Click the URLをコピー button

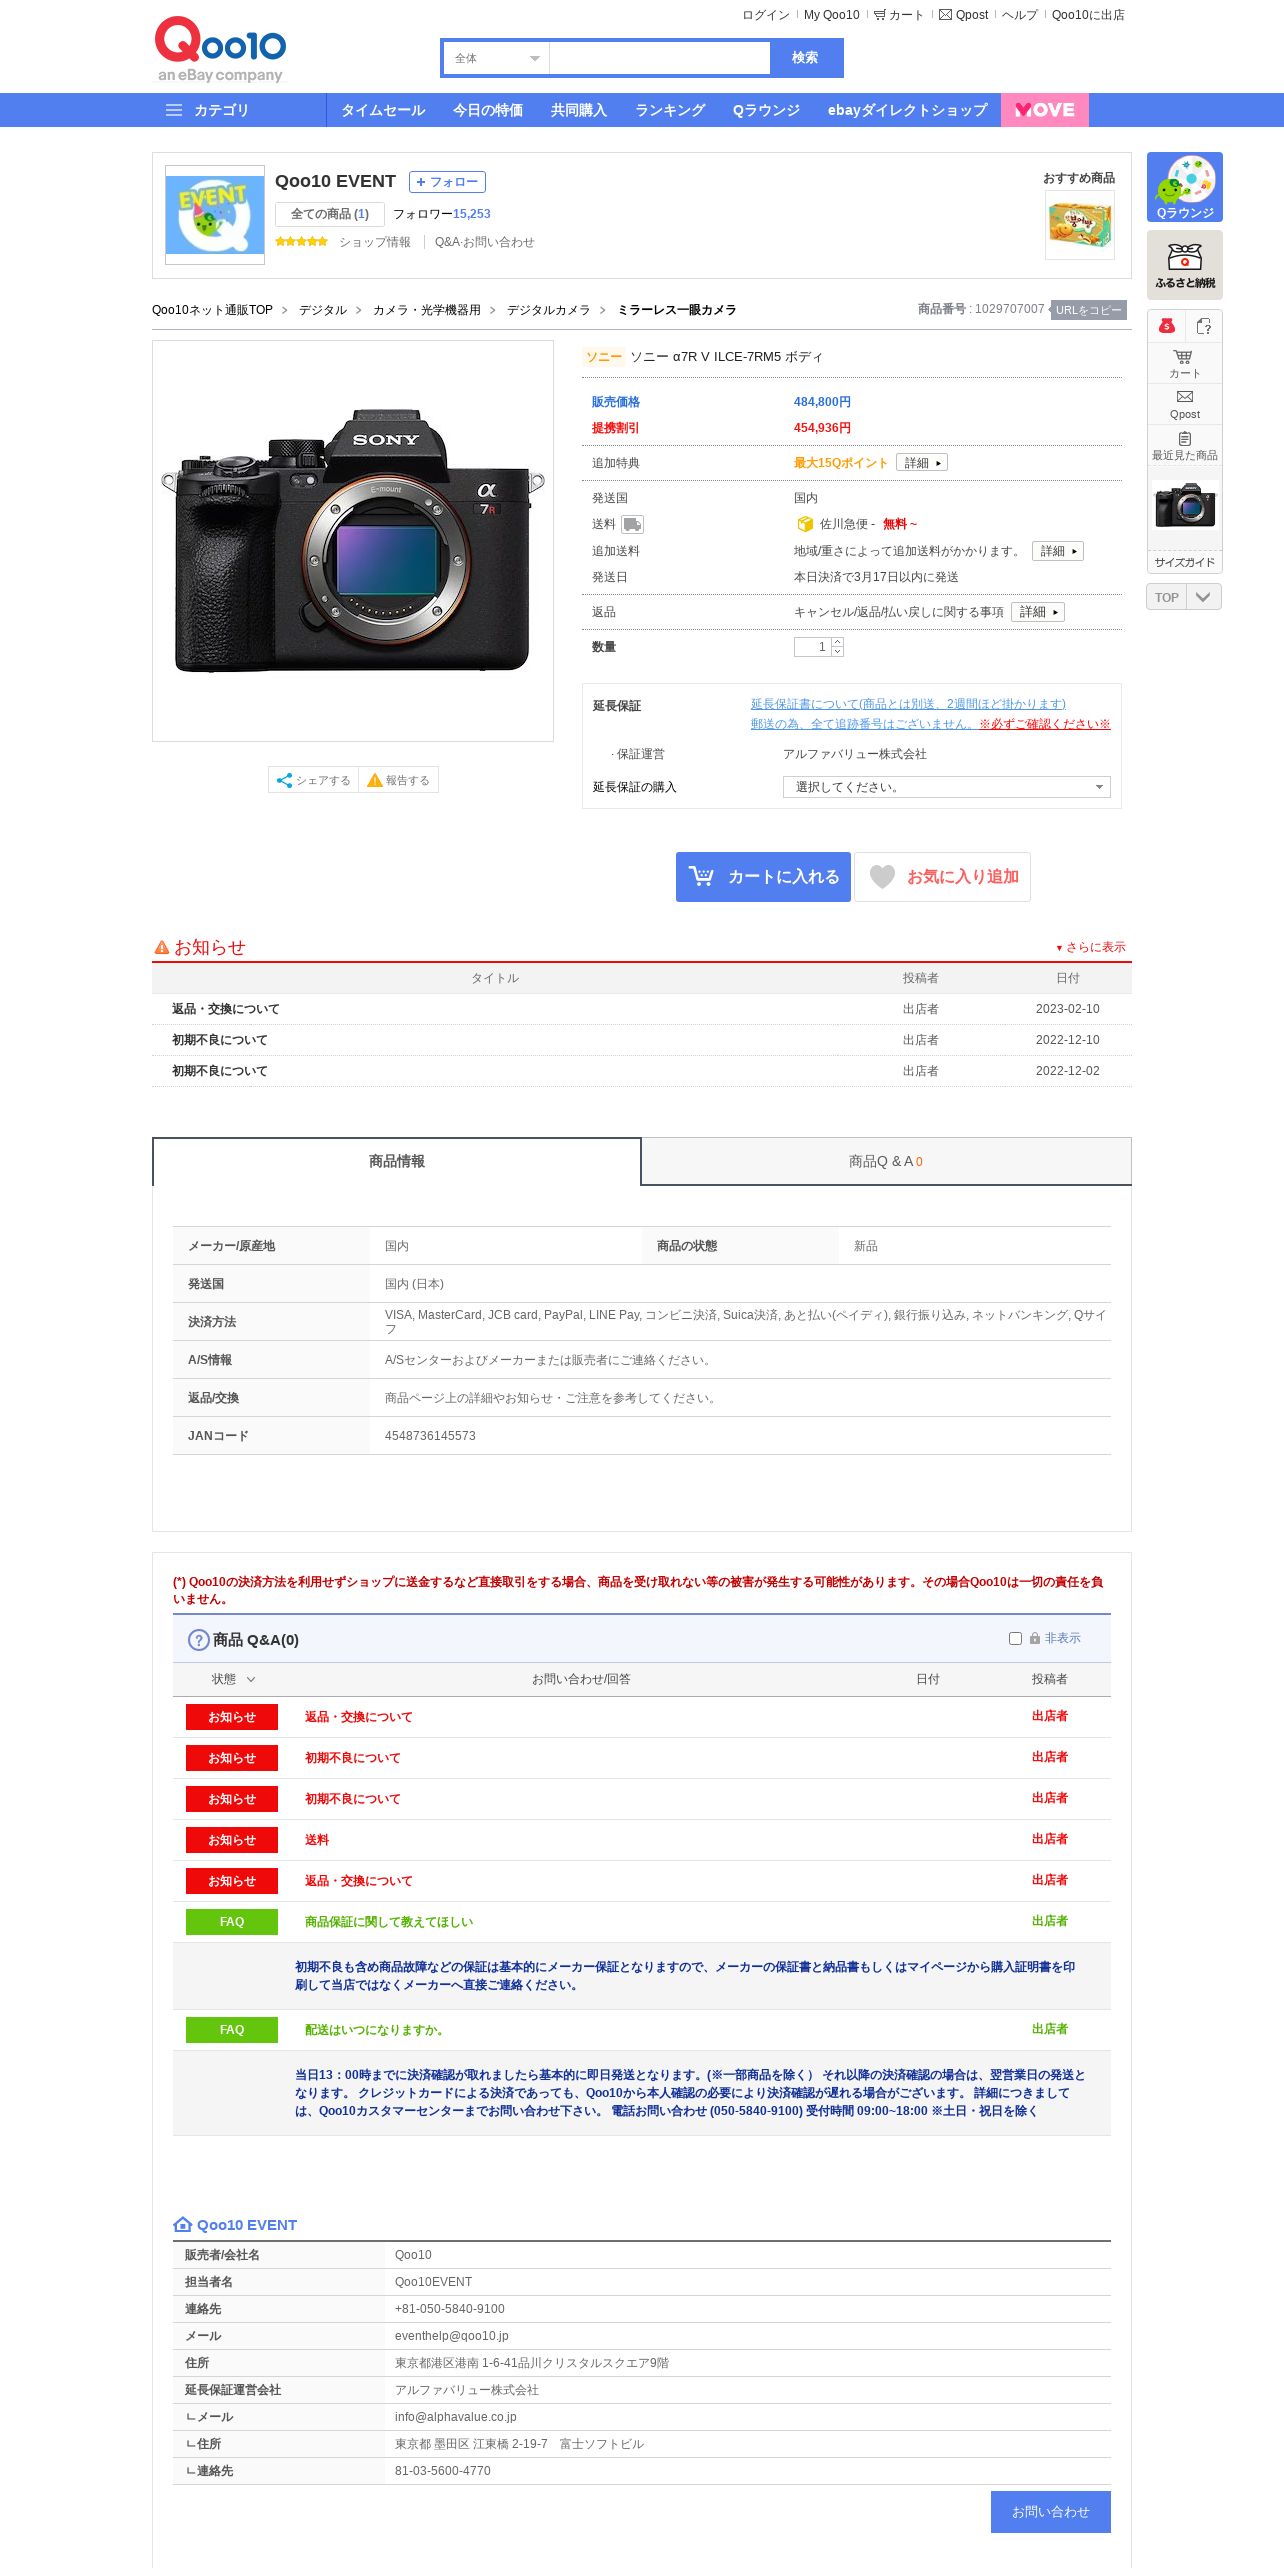click(1089, 310)
